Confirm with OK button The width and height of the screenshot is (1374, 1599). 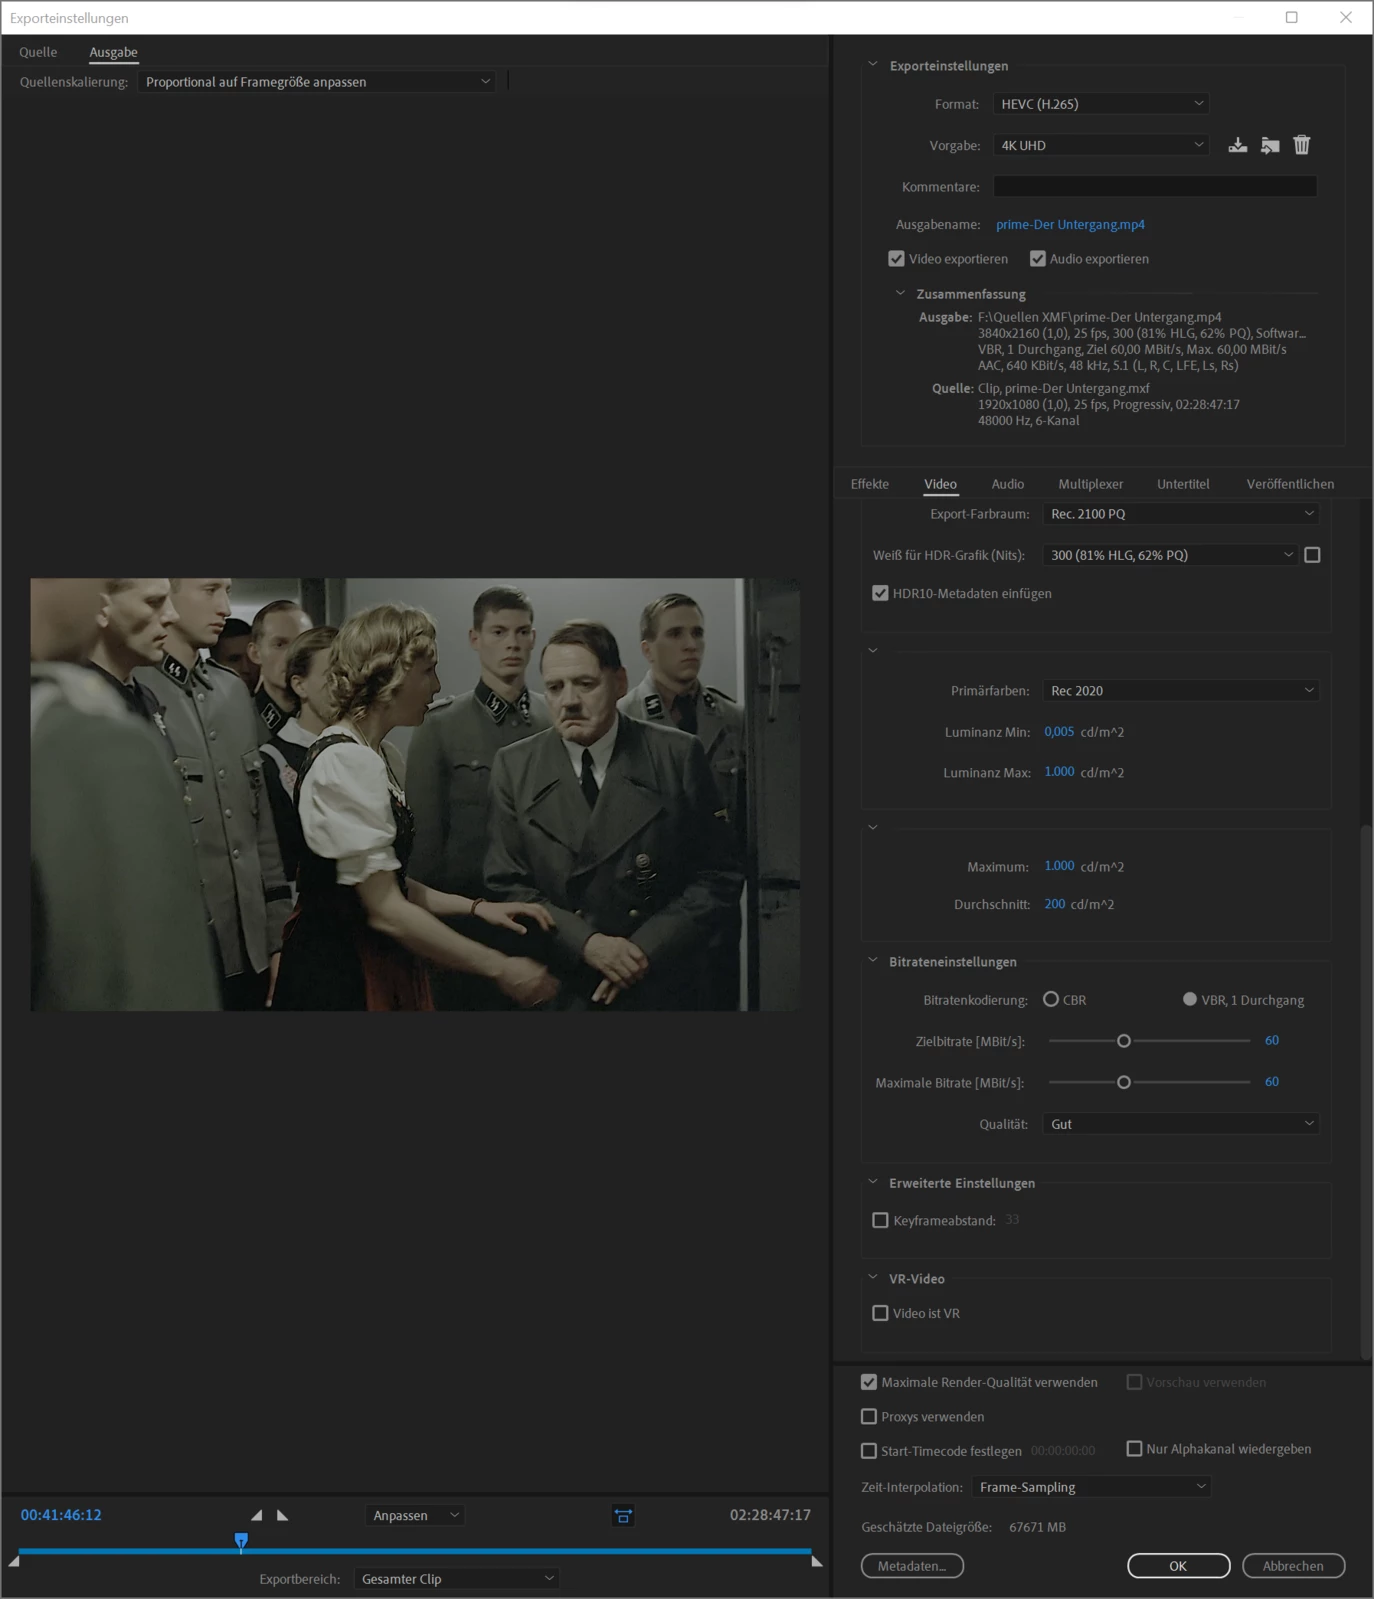1179,1566
